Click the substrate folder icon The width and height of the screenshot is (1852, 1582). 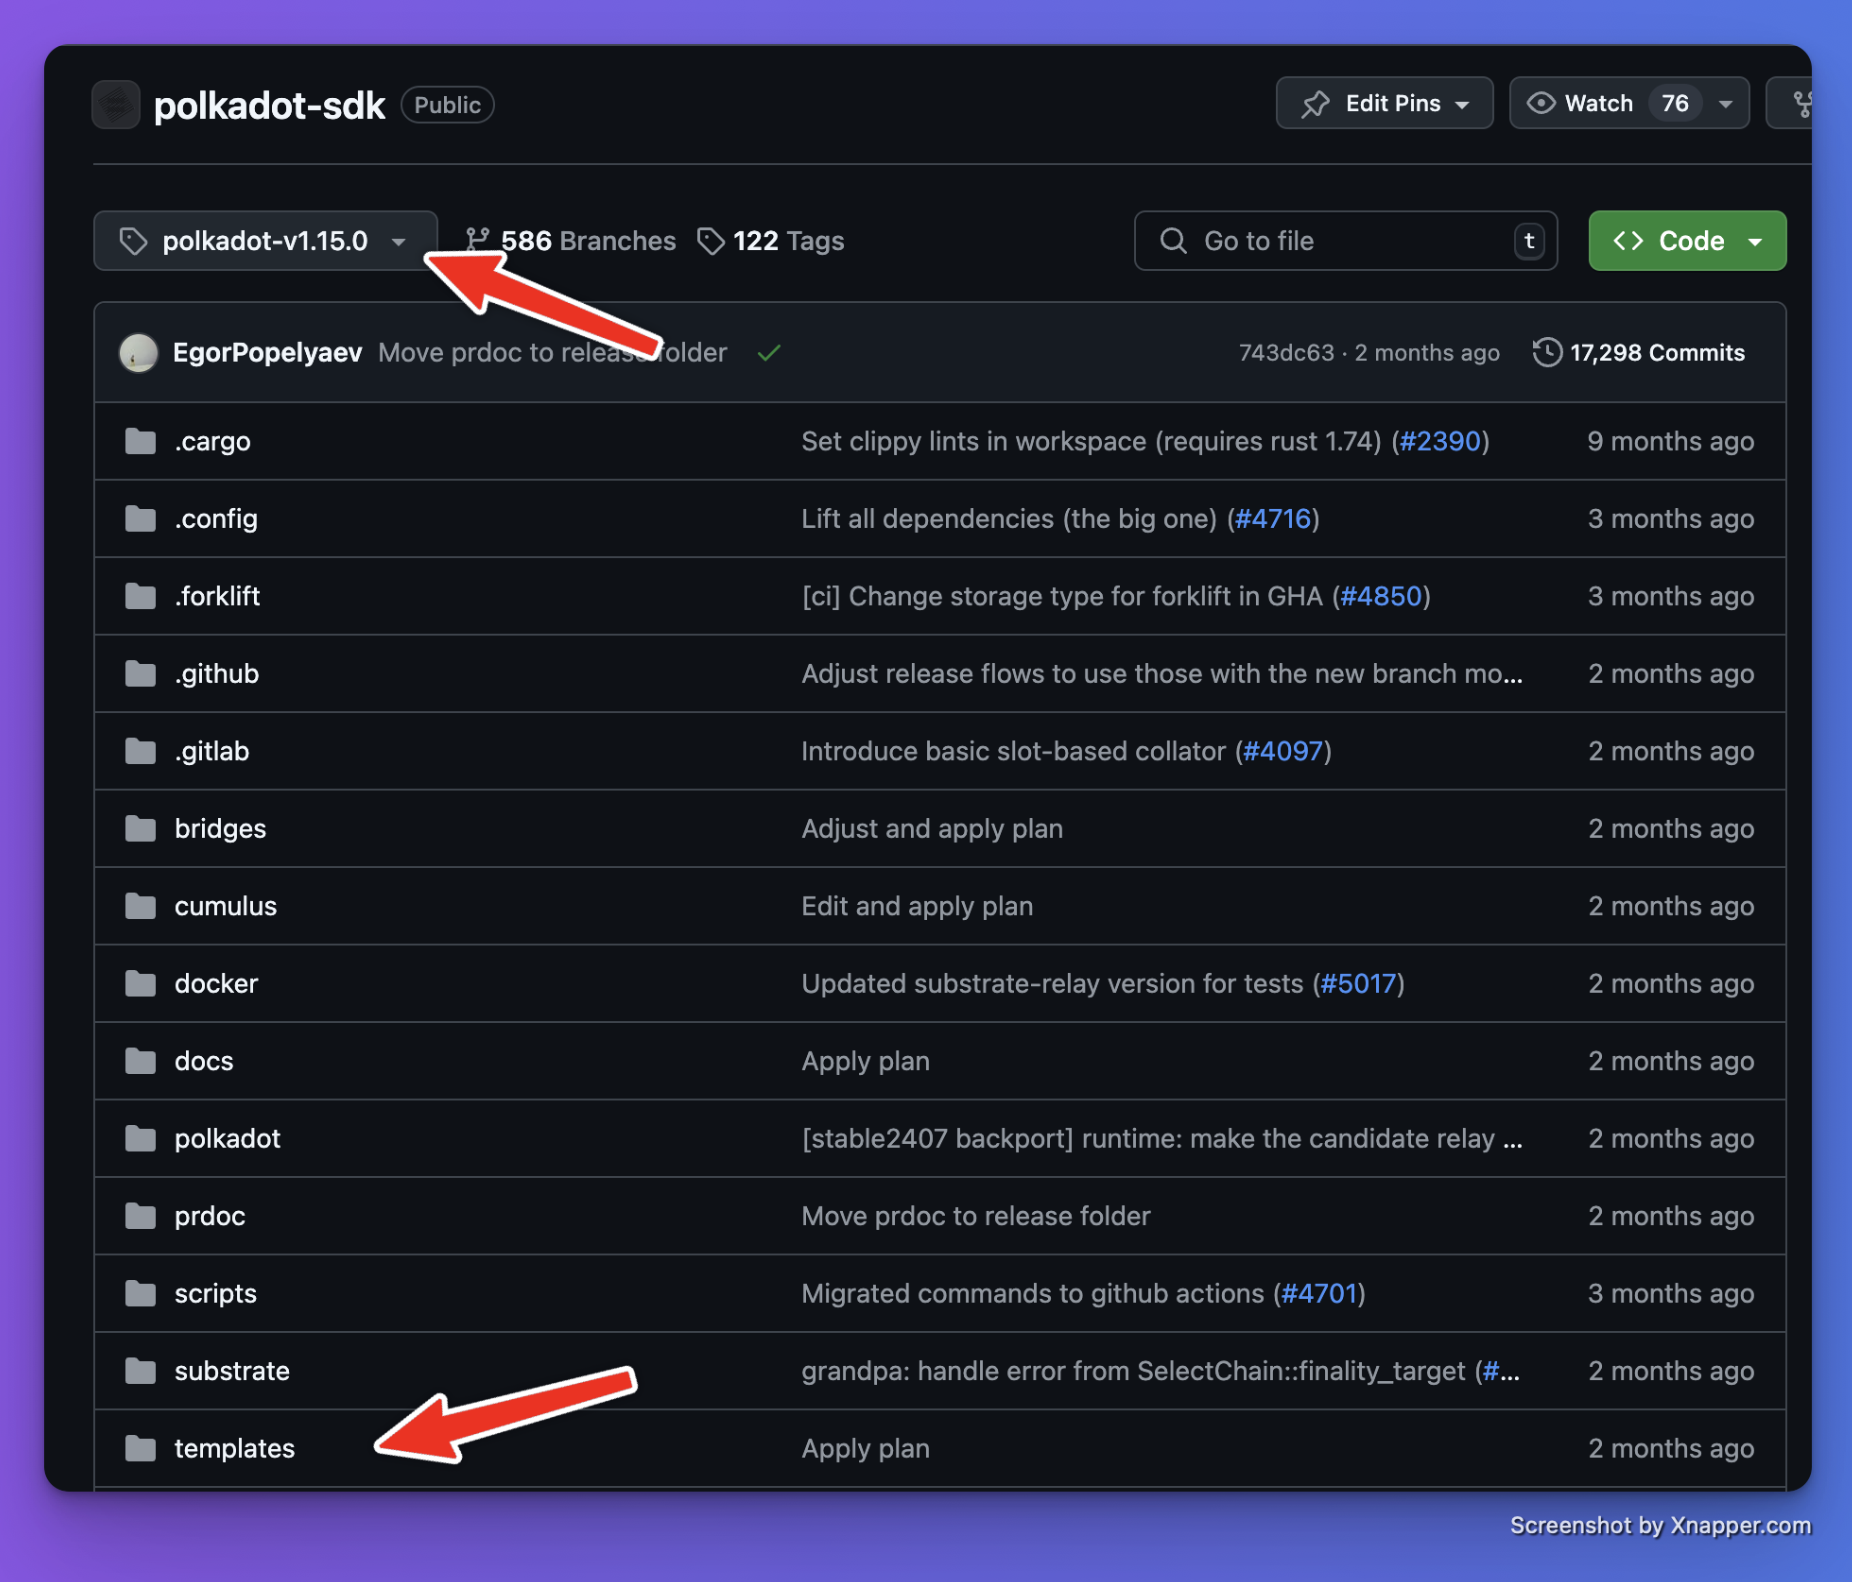(x=140, y=1371)
